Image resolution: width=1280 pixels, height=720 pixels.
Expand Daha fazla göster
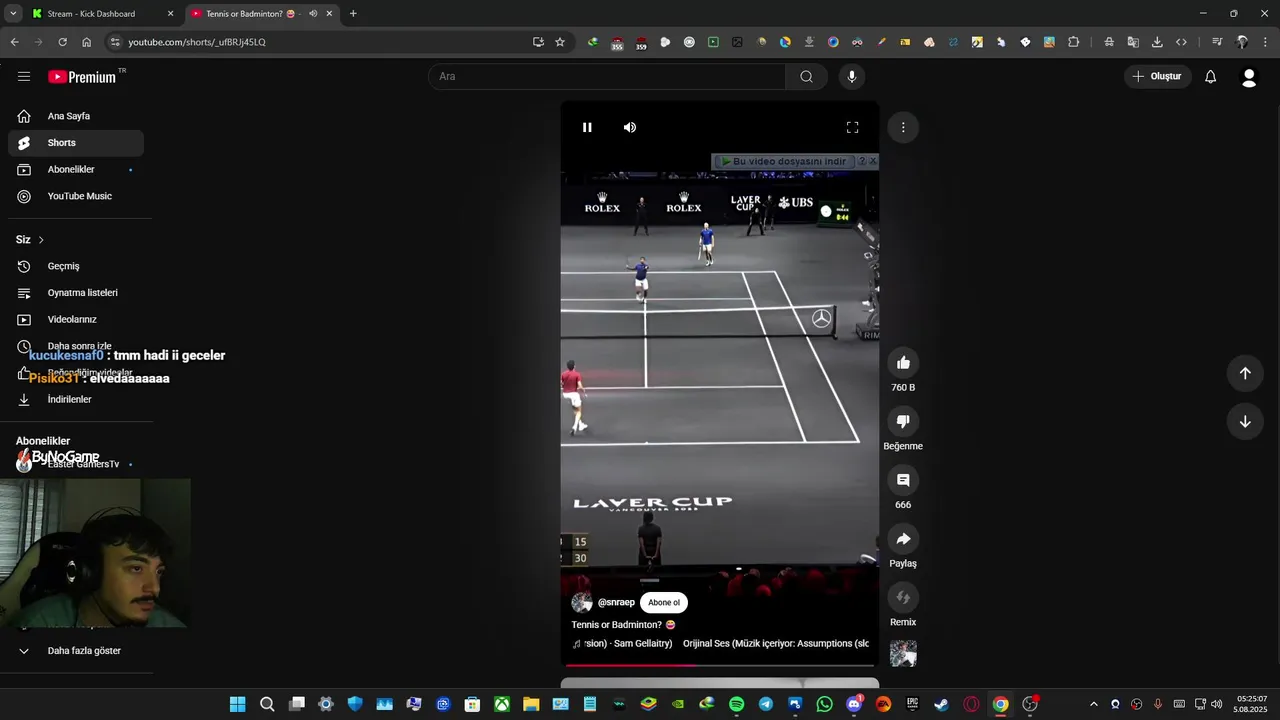[x=76, y=650]
